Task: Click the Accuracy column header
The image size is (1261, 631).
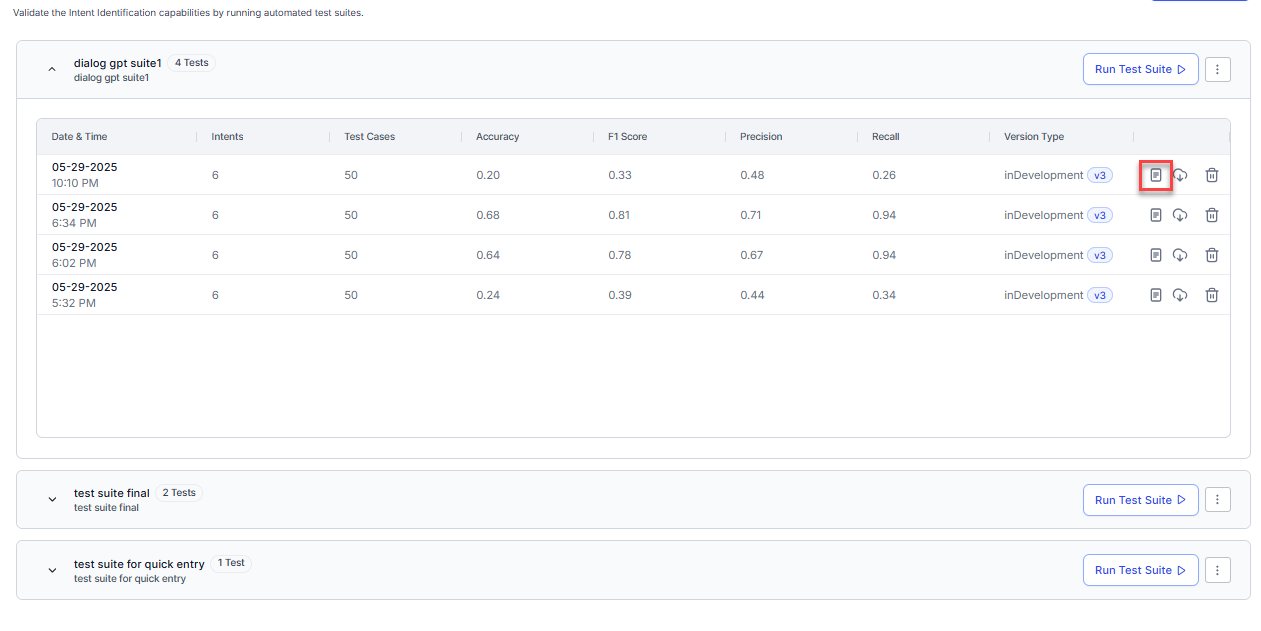Action: 497,136
